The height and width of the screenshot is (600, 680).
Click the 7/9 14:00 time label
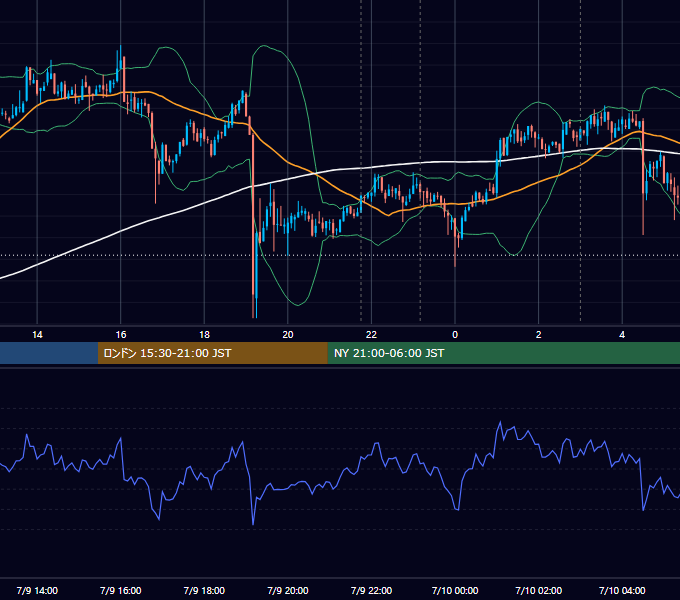coord(37,590)
